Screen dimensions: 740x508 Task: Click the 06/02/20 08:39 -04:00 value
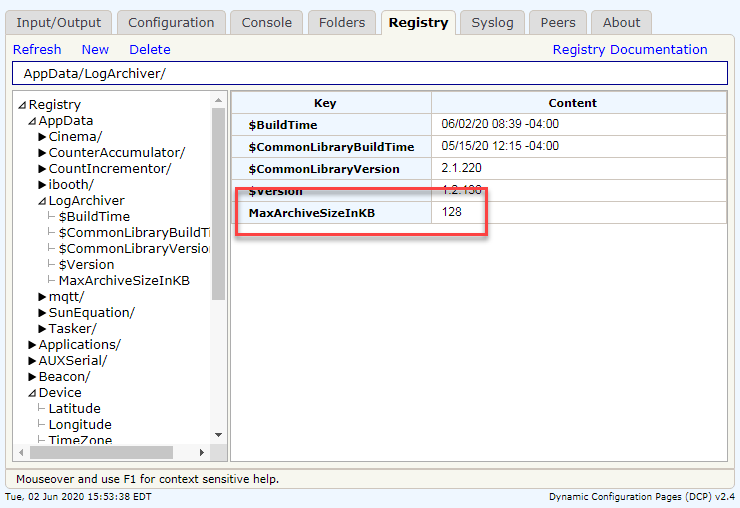tap(500, 124)
